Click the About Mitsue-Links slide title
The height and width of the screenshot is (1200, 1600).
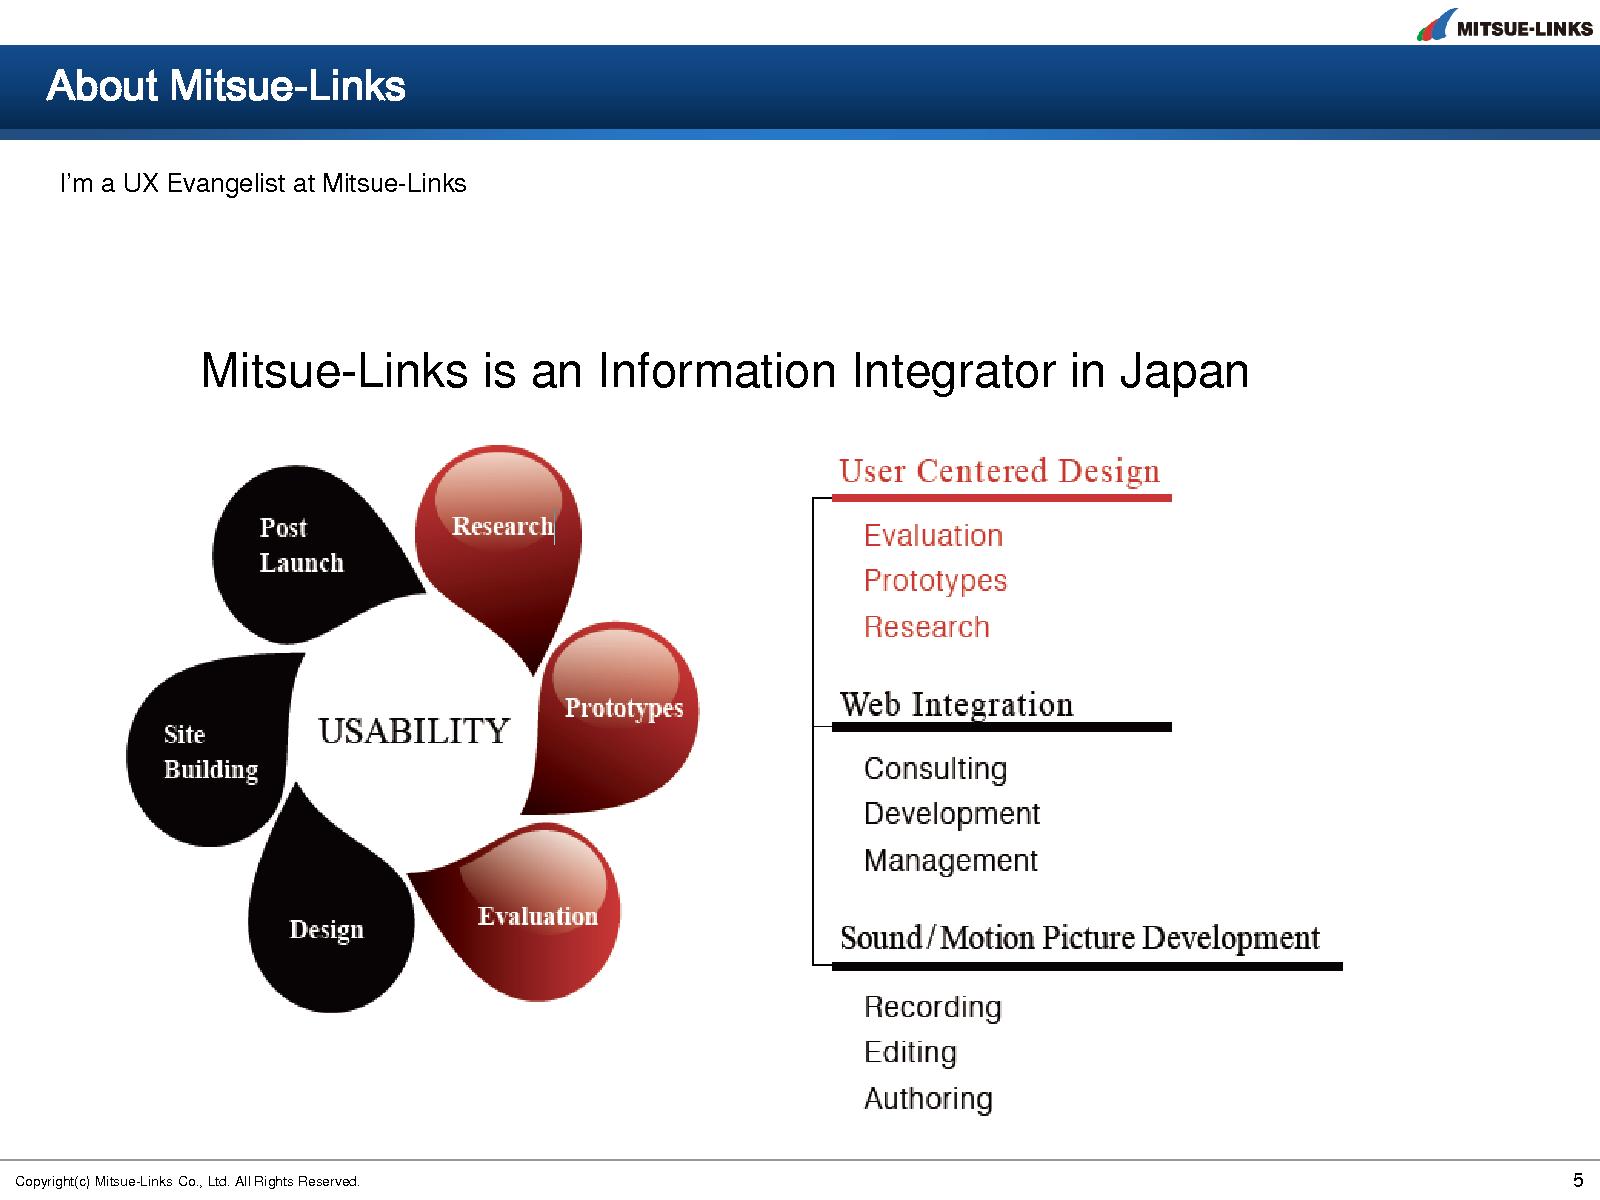(226, 86)
